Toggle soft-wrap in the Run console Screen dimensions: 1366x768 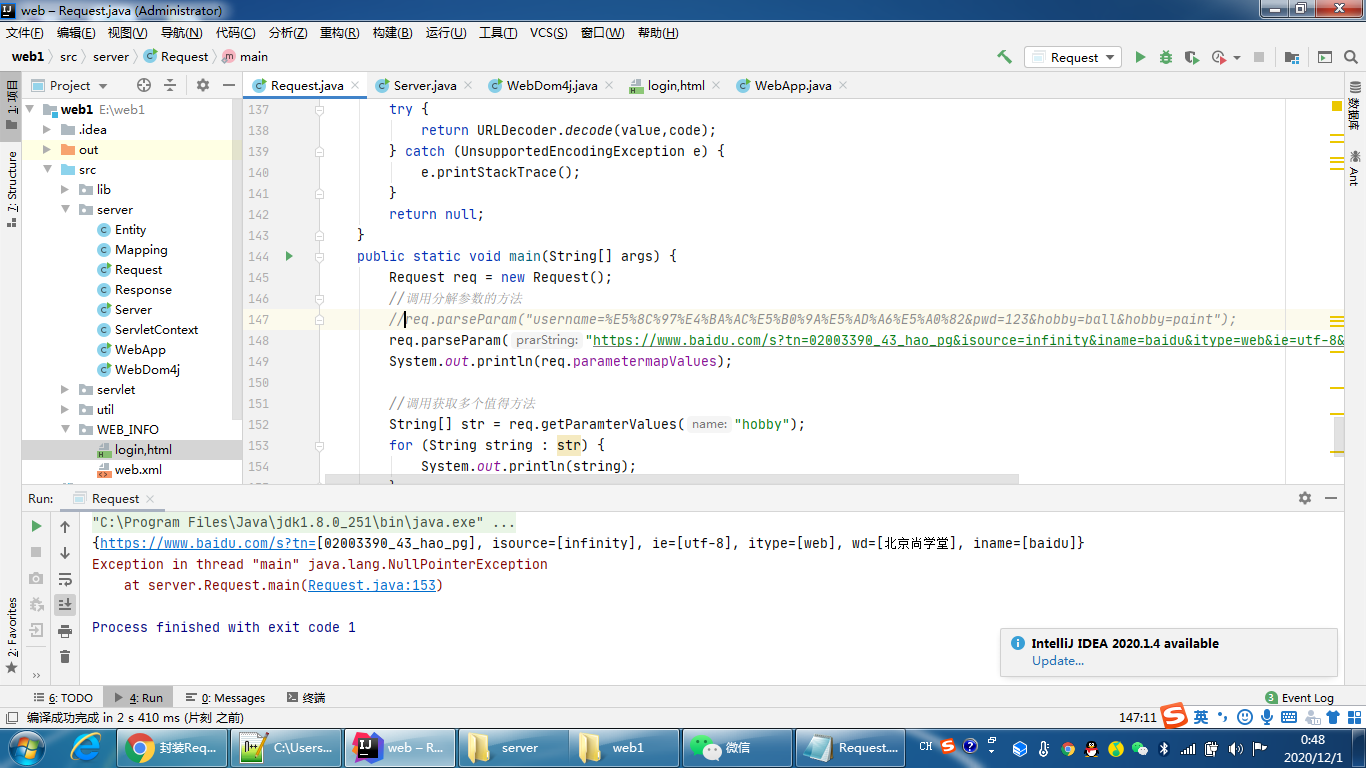65,578
